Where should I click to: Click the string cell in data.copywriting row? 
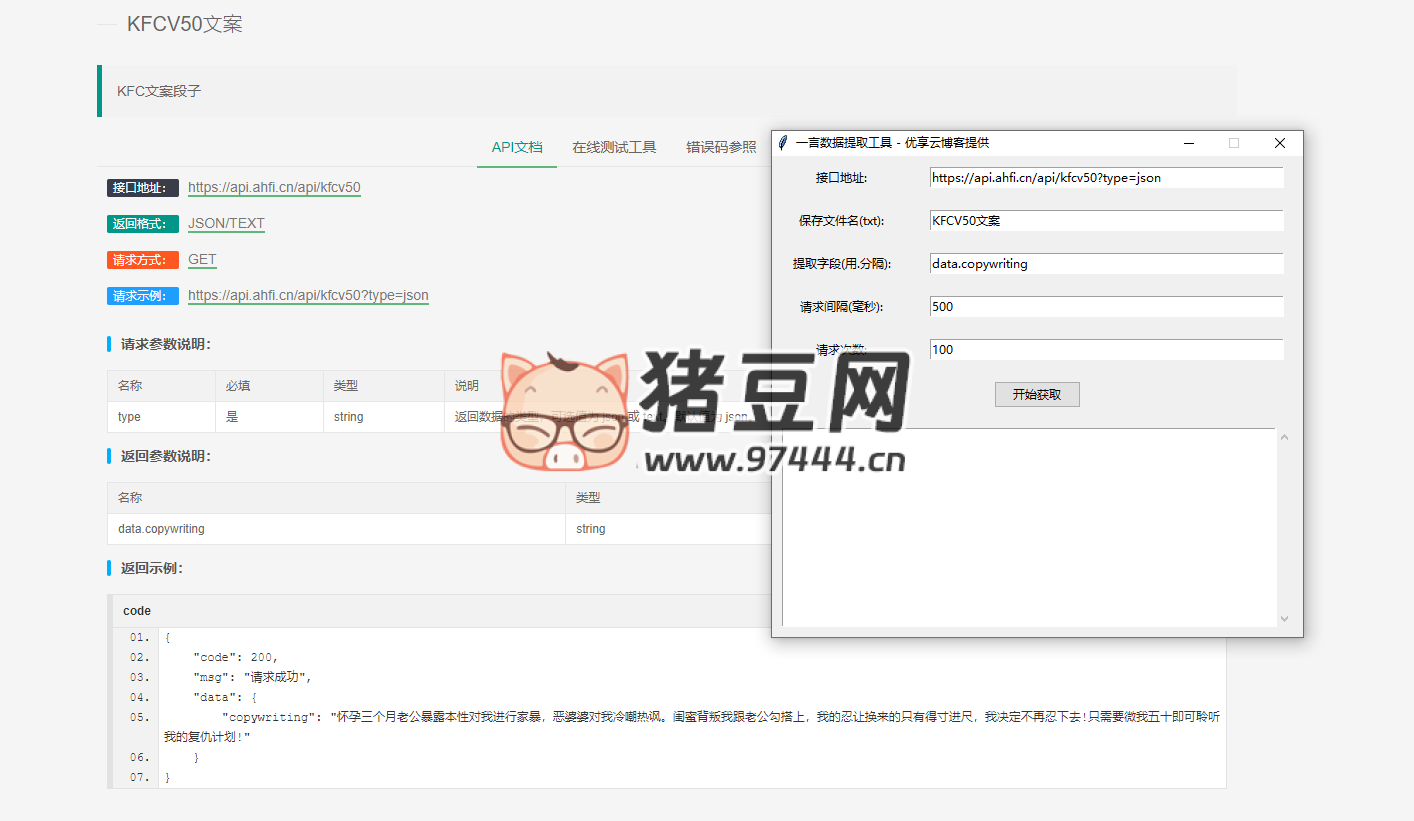668,529
